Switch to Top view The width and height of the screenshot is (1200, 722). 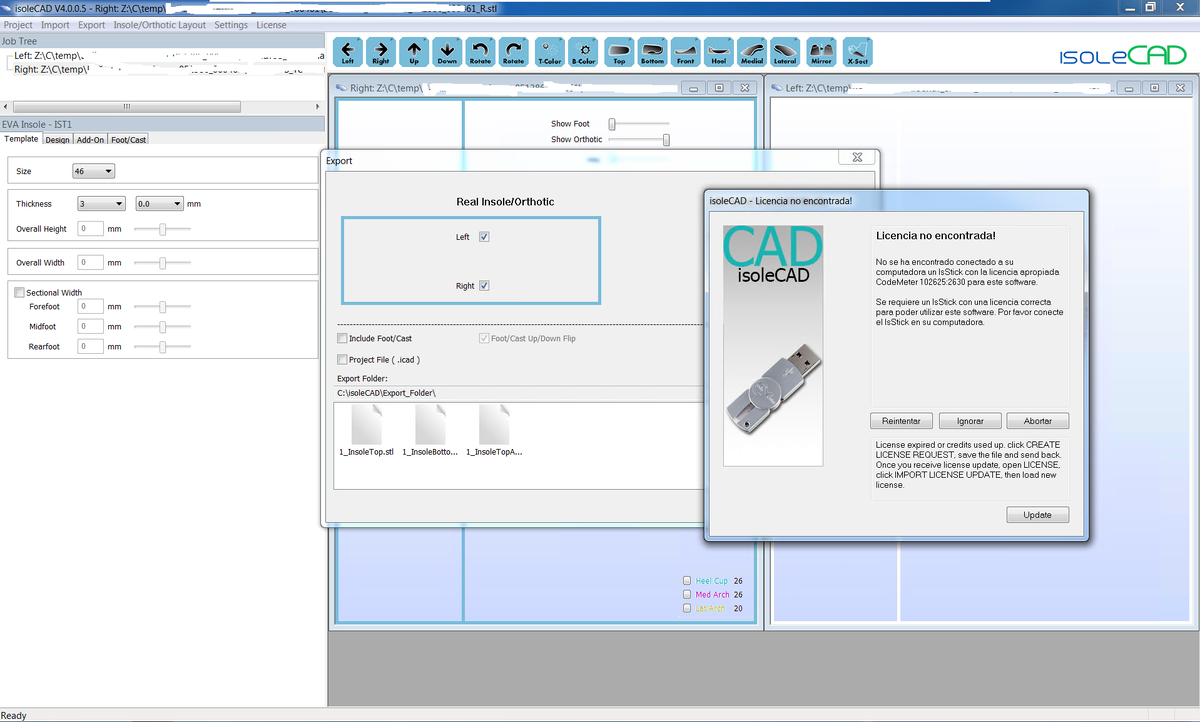619,52
